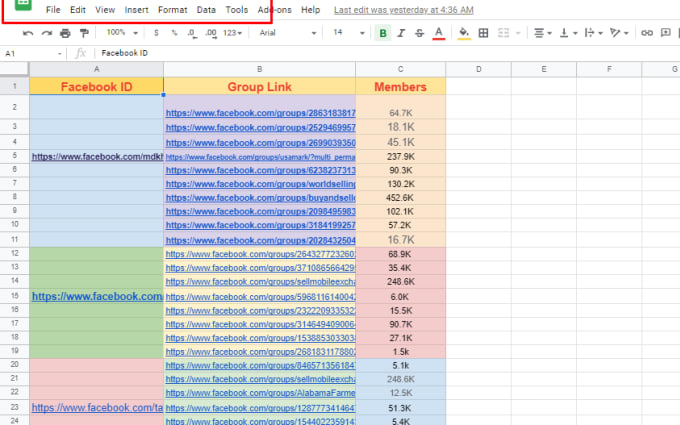The height and width of the screenshot is (425, 680).
Task: Format as currency with dollar icon
Action: tap(156, 33)
